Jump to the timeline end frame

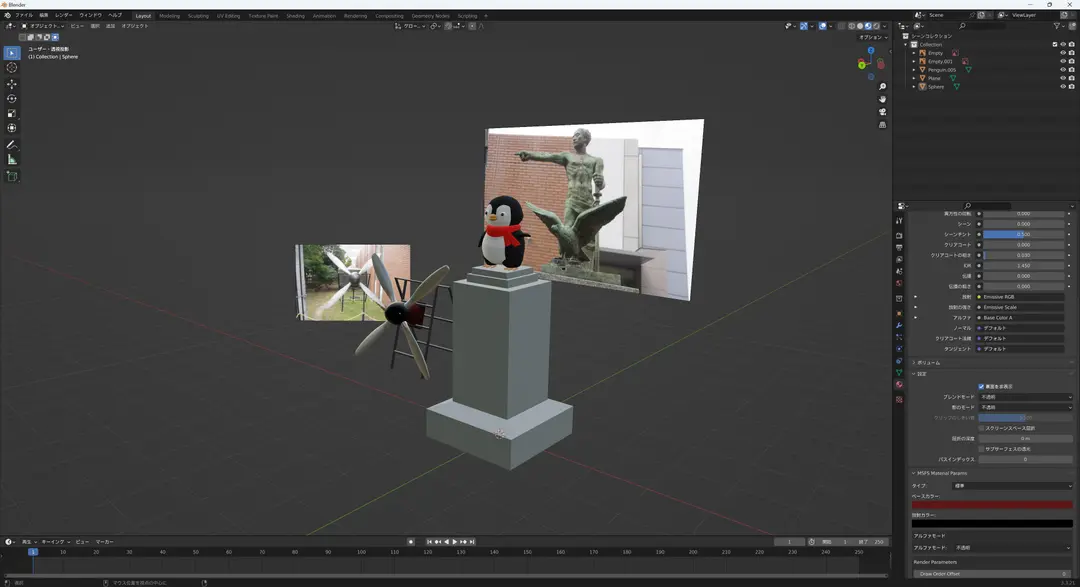(x=472, y=542)
